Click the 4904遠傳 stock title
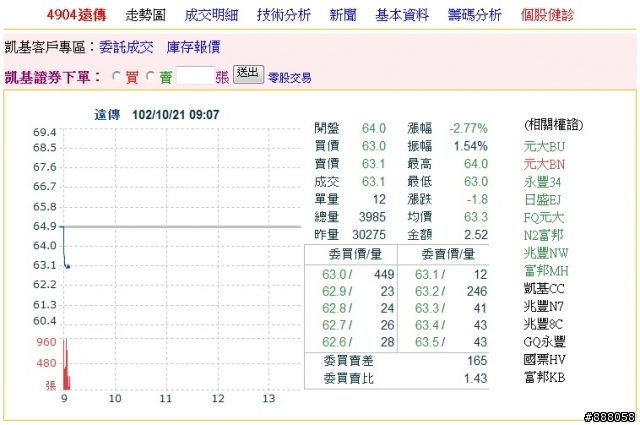The width and height of the screenshot is (640, 425). click(76, 15)
